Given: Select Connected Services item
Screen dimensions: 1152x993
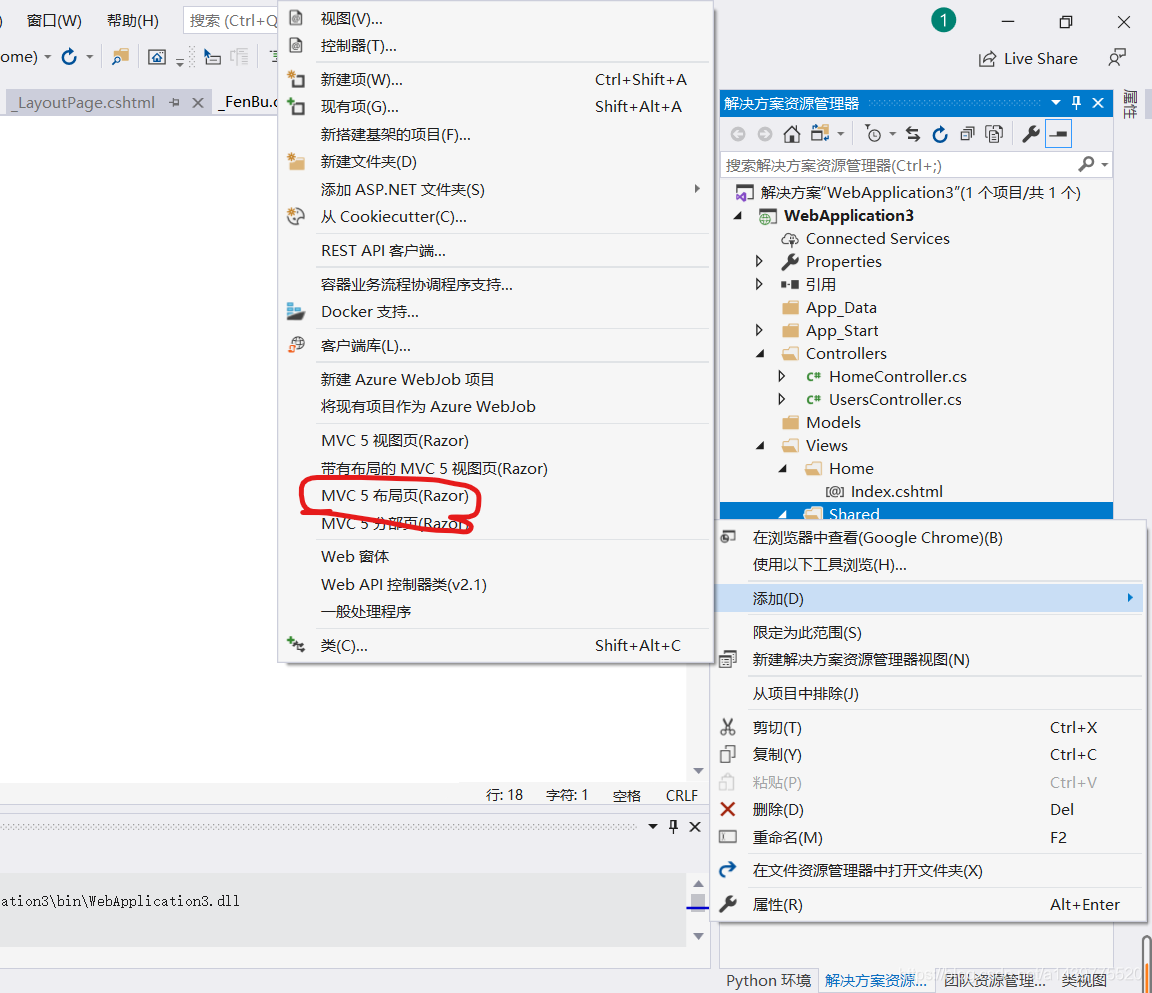Looking at the screenshot, I should click(x=876, y=239).
